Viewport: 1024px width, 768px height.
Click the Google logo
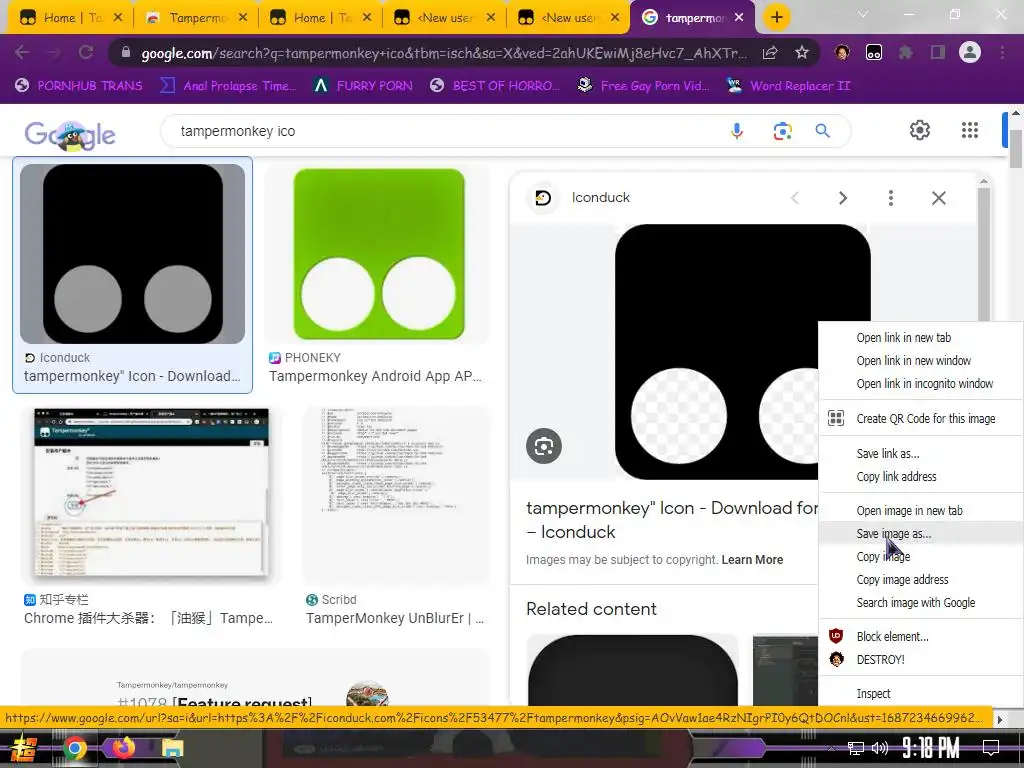pos(70,135)
